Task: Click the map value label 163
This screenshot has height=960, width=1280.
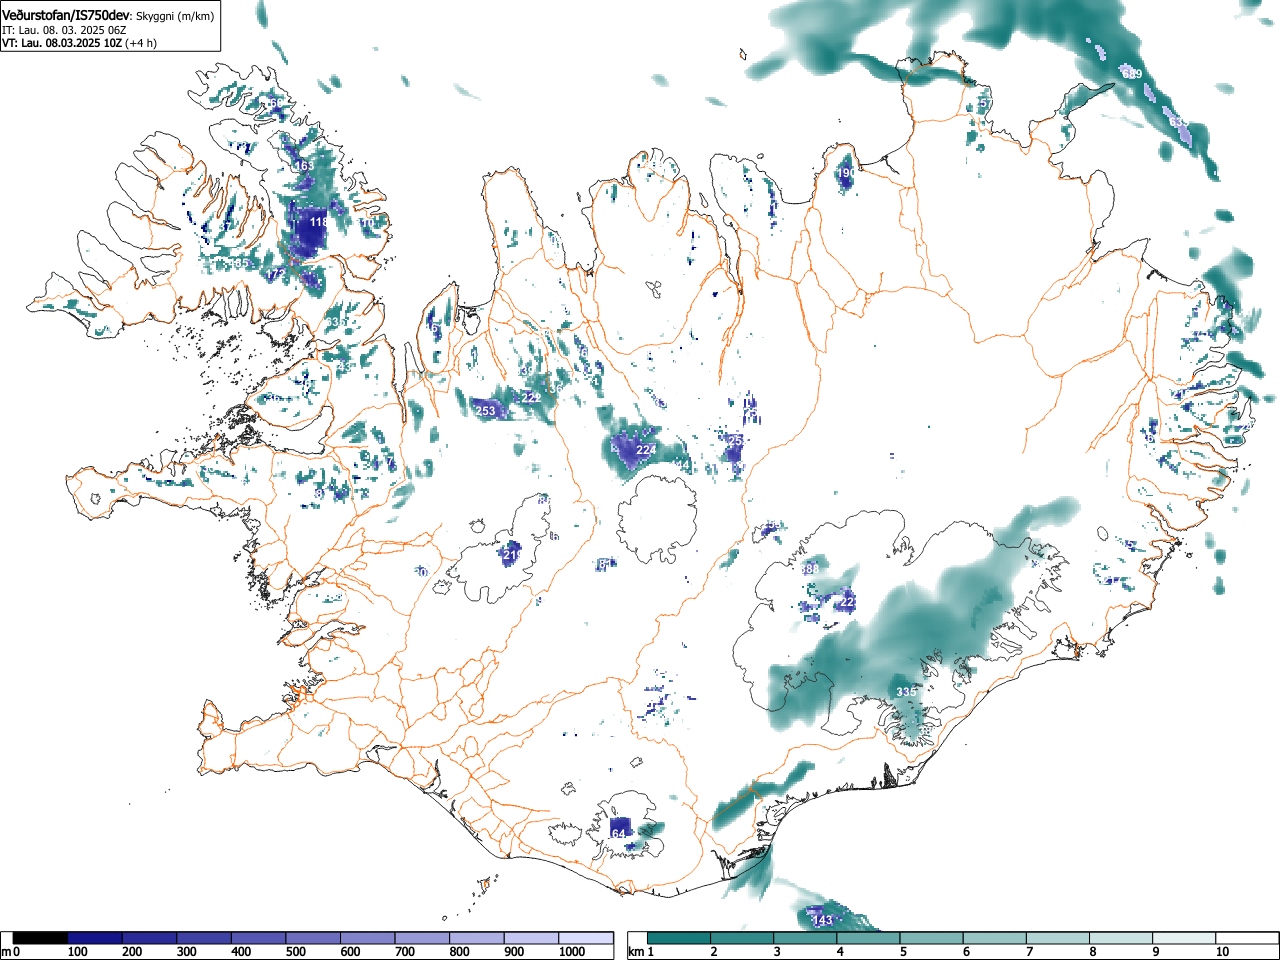Action: pos(304,166)
